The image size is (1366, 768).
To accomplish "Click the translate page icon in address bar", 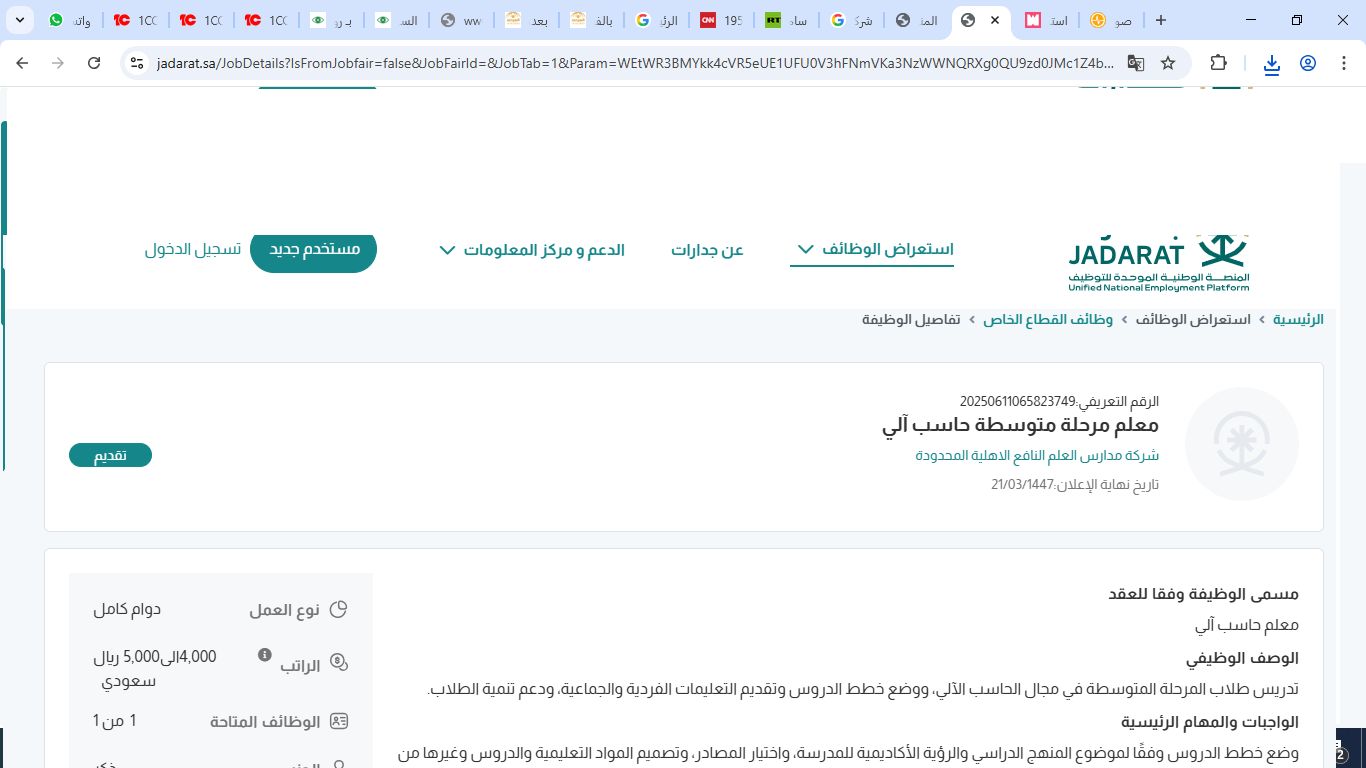I will pos(1136,63).
